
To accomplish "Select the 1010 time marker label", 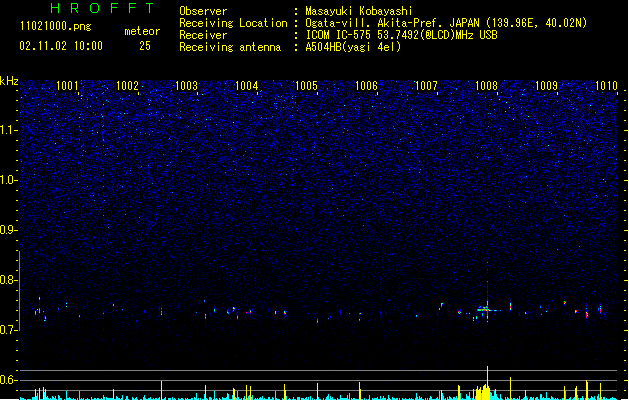I will coord(606,86).
